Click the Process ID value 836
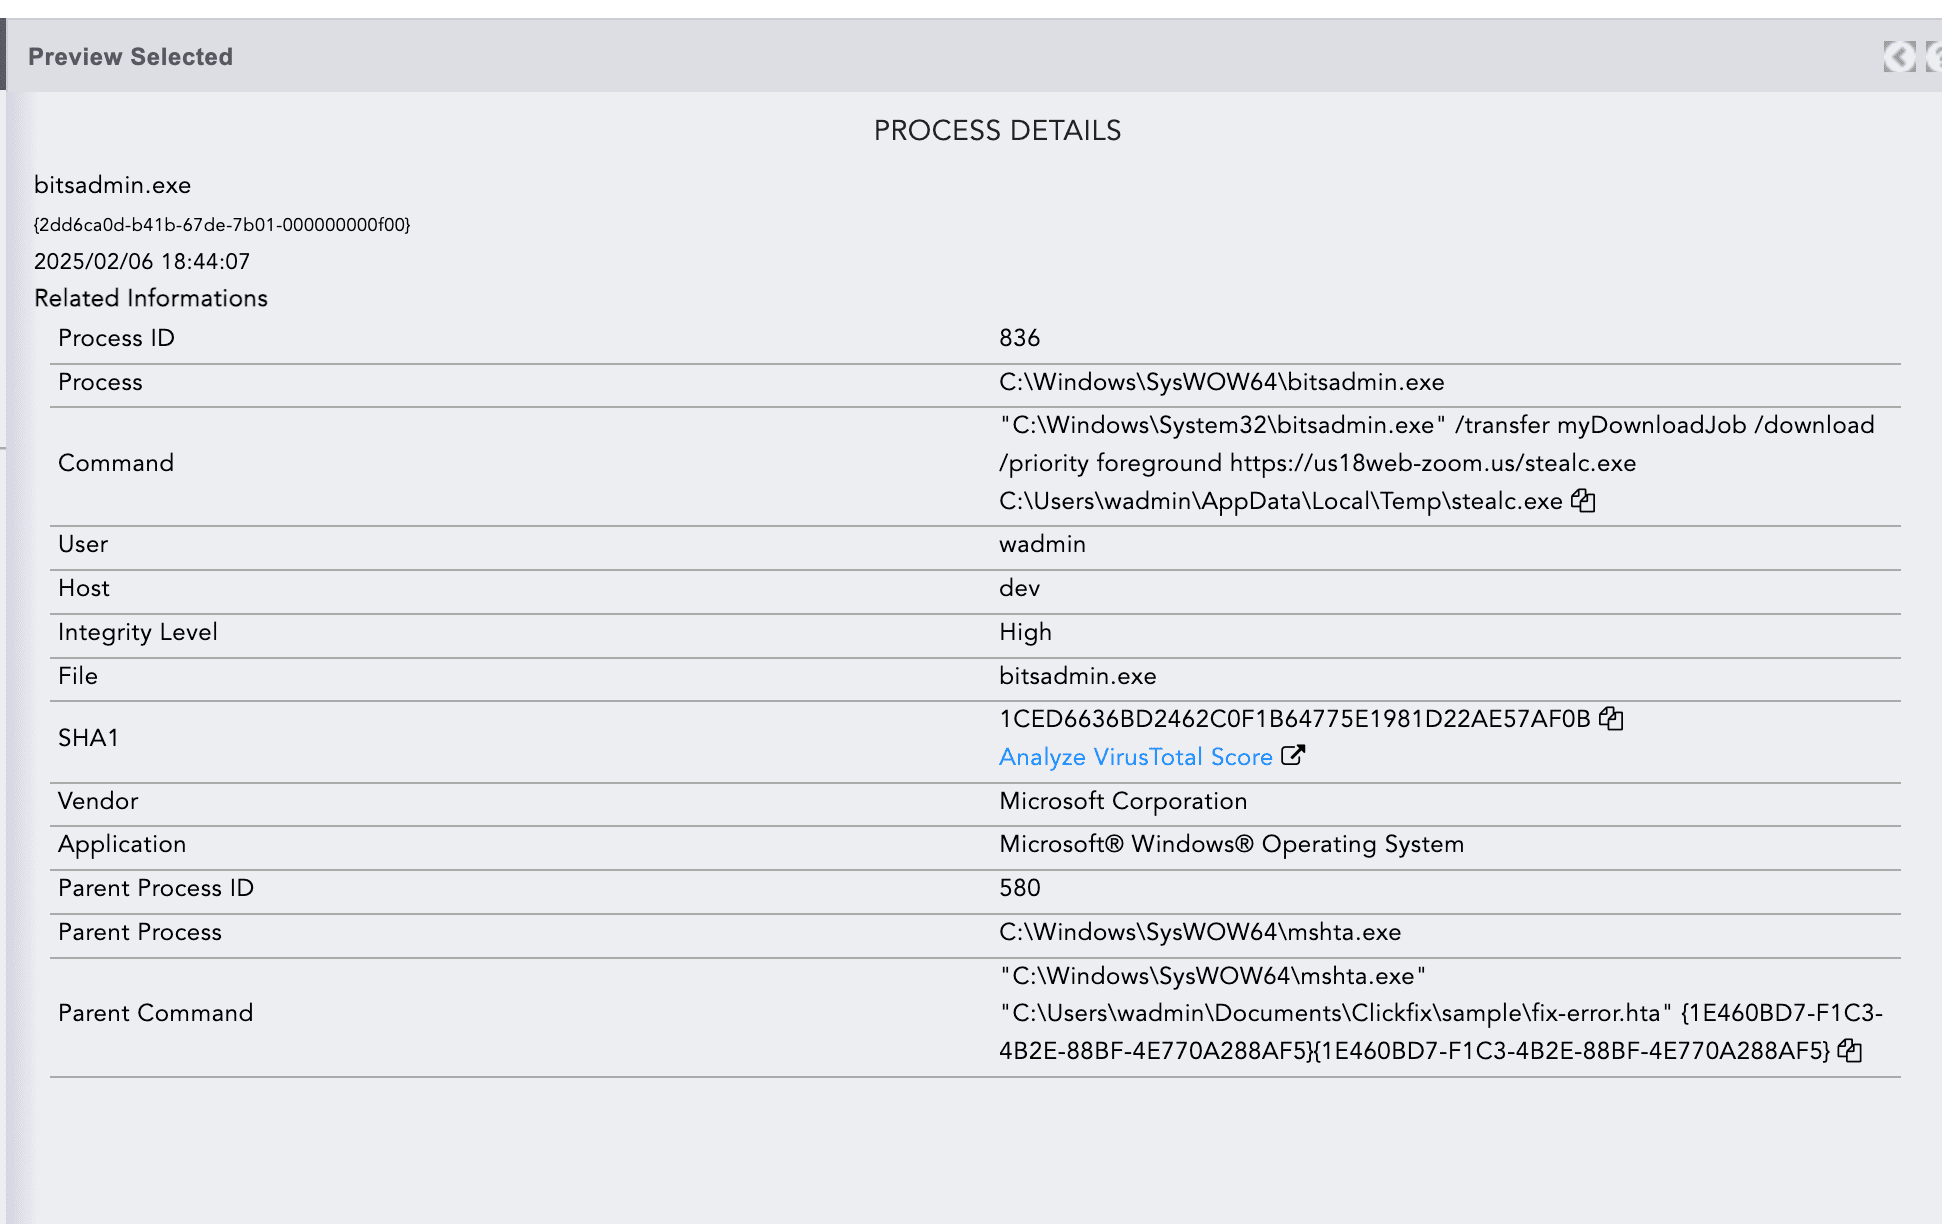 [1019, 338]
